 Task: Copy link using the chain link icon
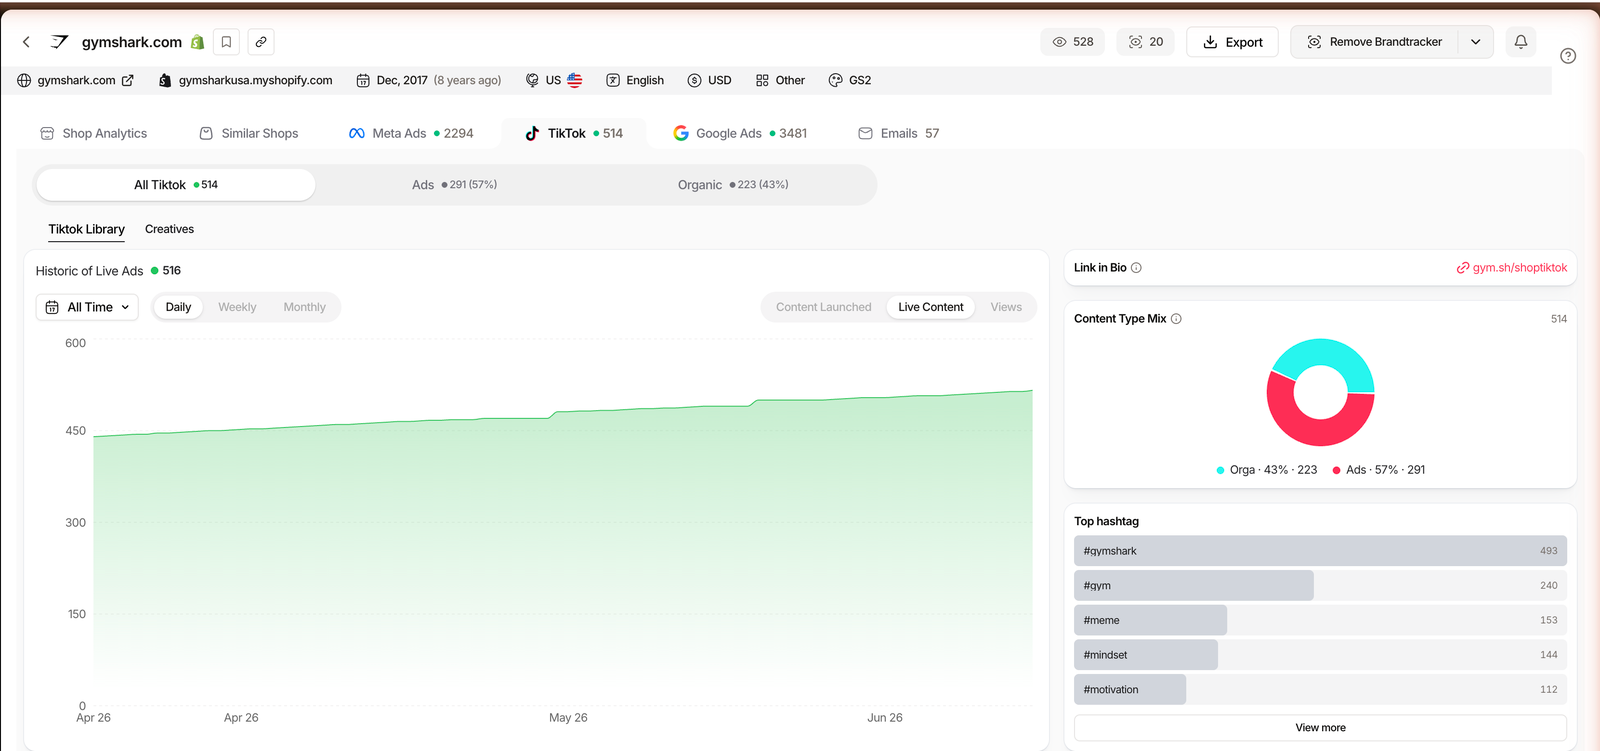tap(261, 42)
